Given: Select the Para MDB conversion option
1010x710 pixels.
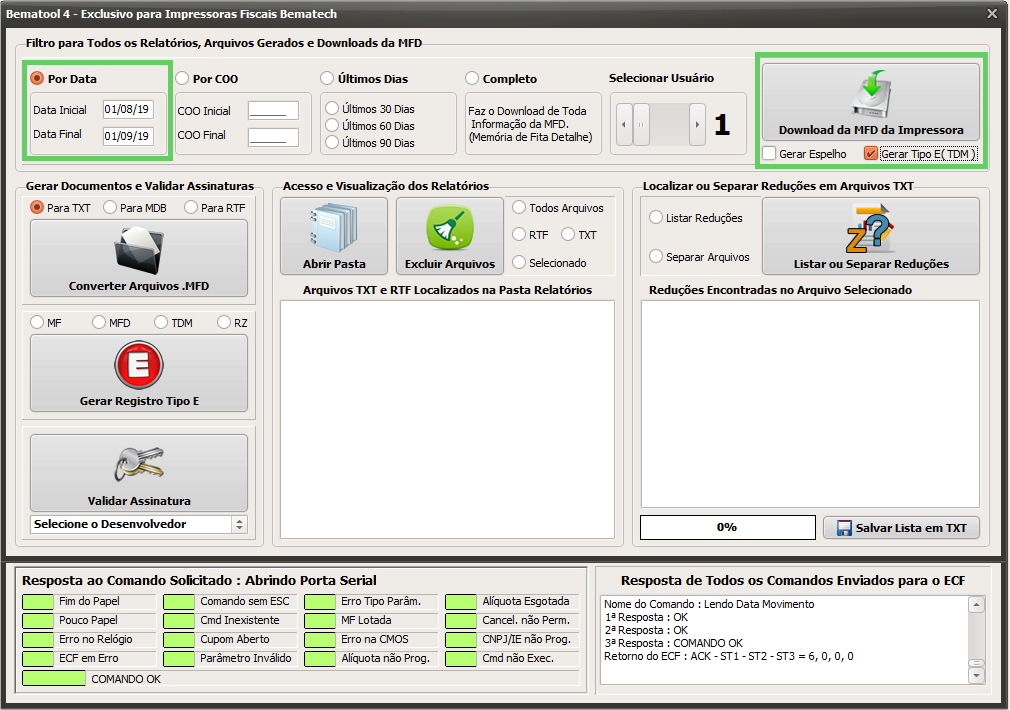Looking at the screenshot, I should coord(110,207).
